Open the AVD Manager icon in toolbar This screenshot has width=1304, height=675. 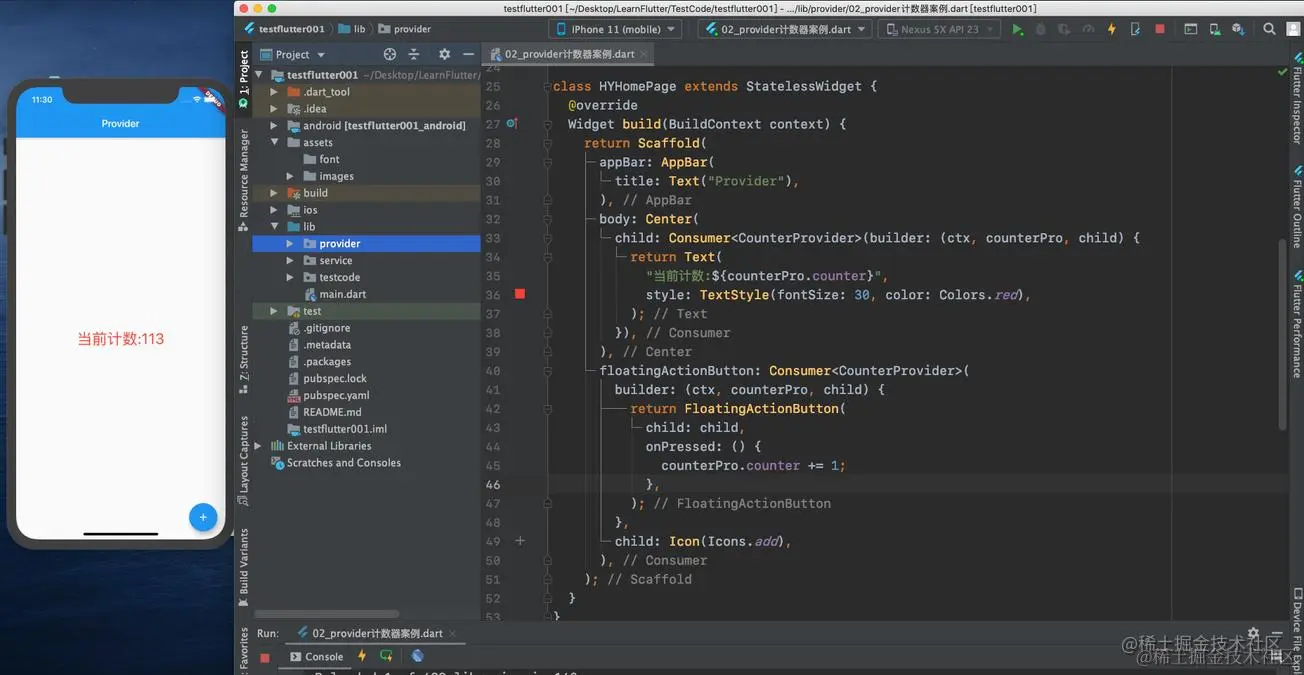[x=1215, y=29]
